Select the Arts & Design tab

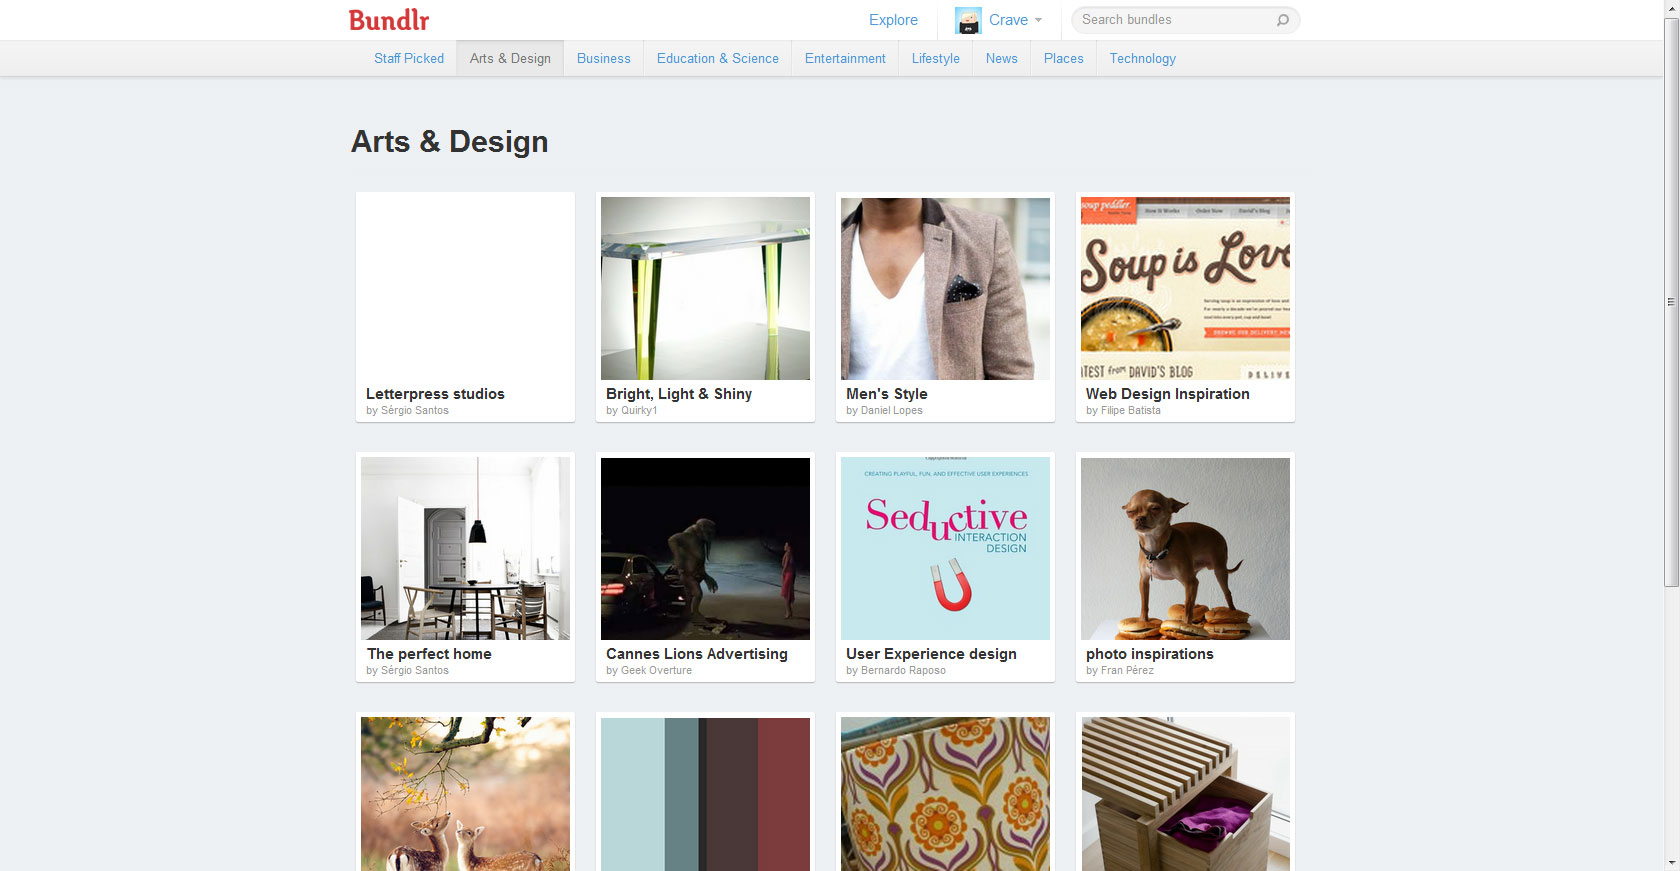(x=510, y=58)
